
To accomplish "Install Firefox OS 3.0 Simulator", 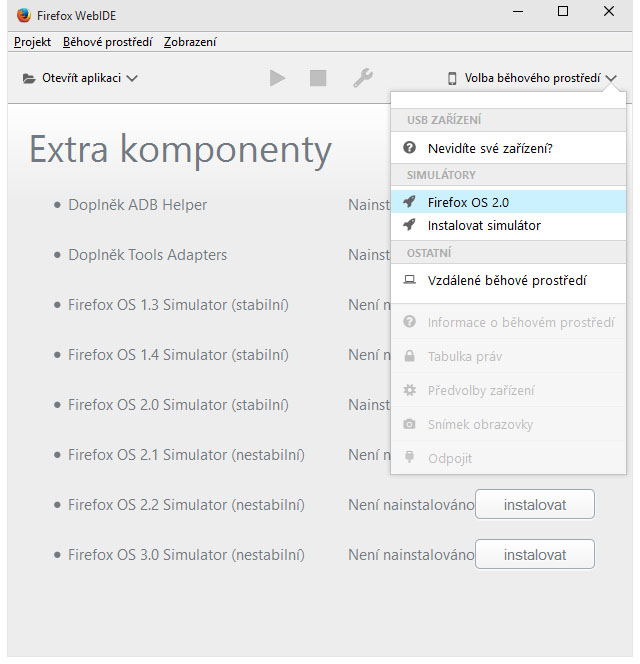I will point(535,555).
